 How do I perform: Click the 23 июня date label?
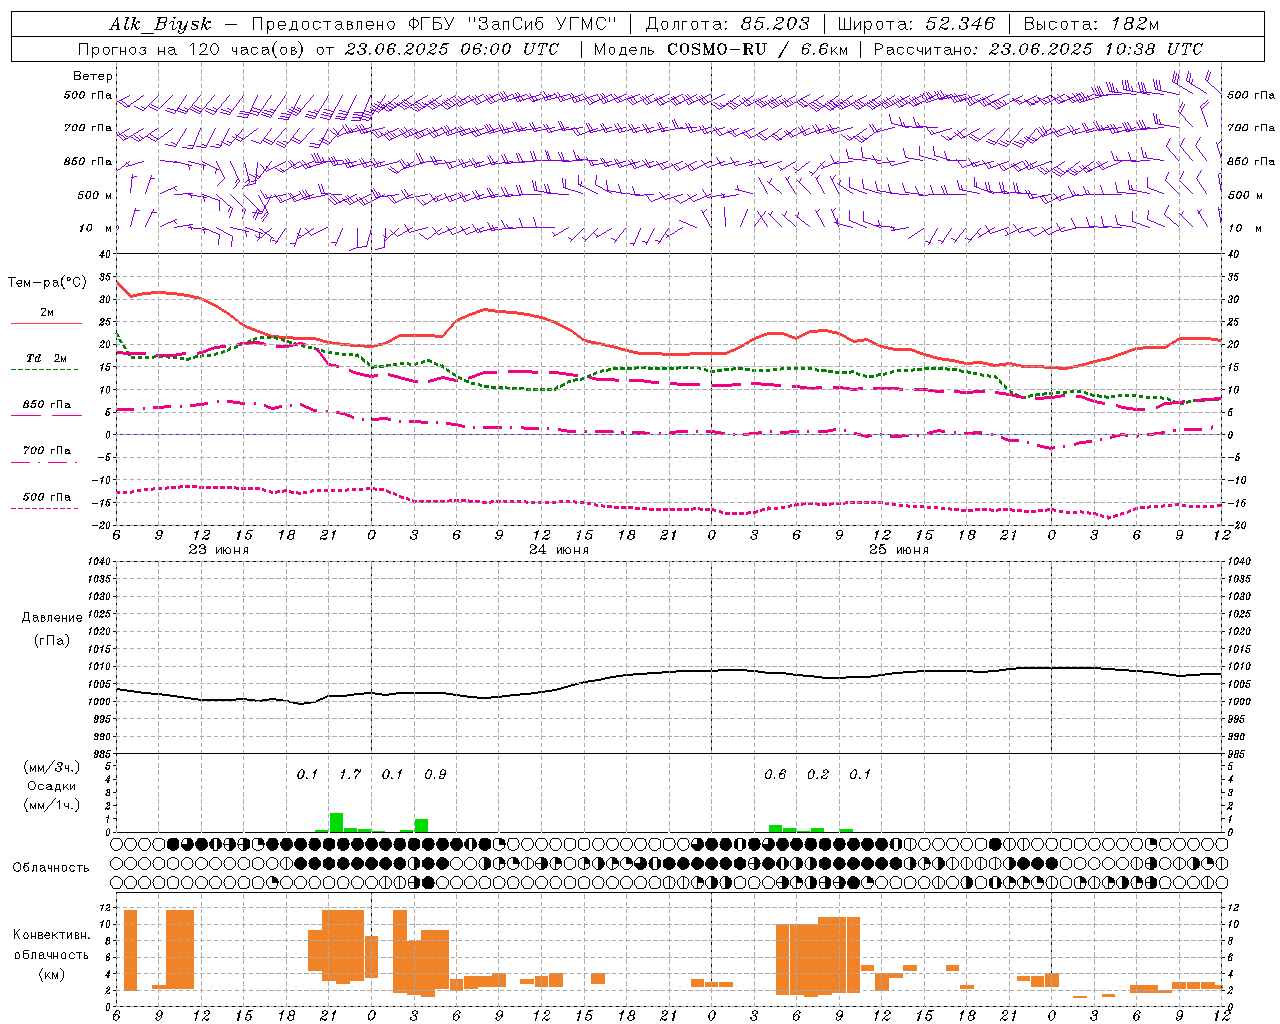[219, 550]
